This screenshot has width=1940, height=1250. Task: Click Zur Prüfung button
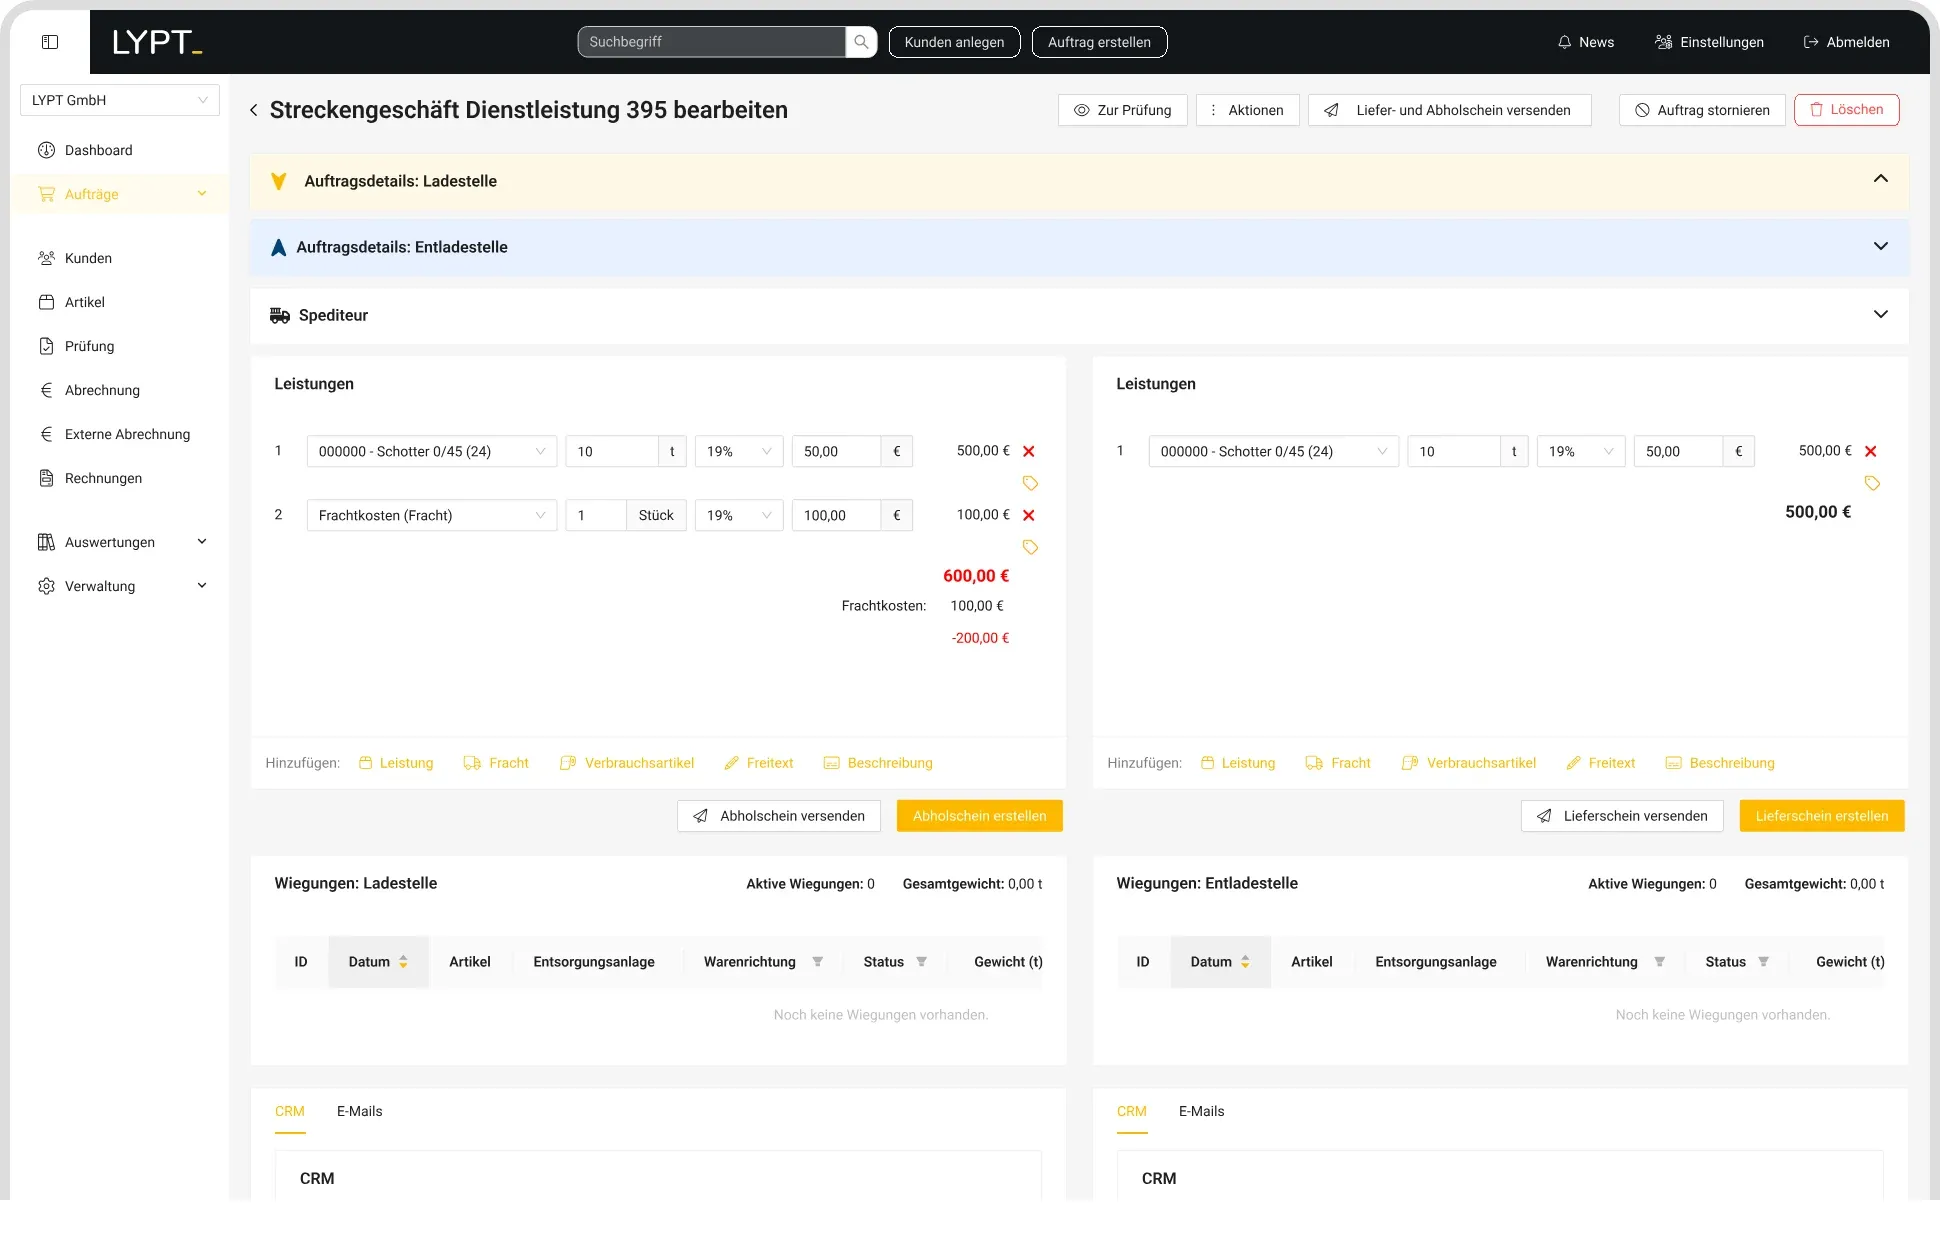(x=1123, y=110)
